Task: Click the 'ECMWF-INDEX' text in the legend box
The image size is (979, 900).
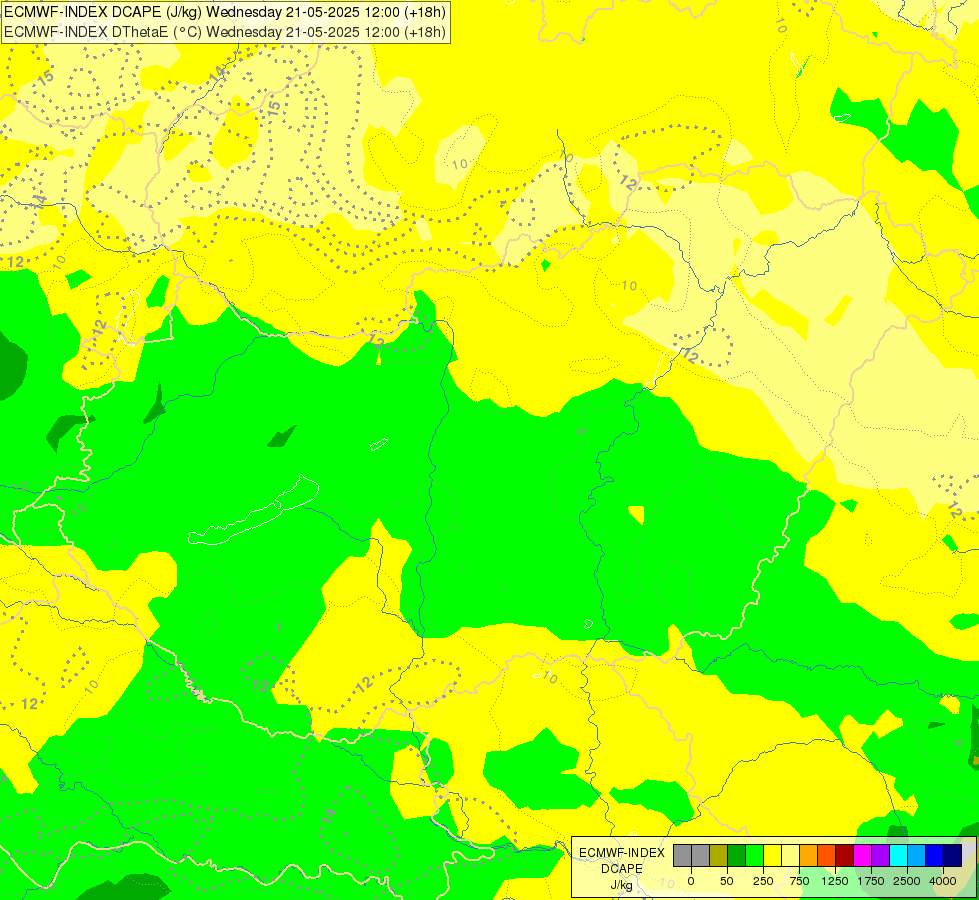Action: pos(622,853)
